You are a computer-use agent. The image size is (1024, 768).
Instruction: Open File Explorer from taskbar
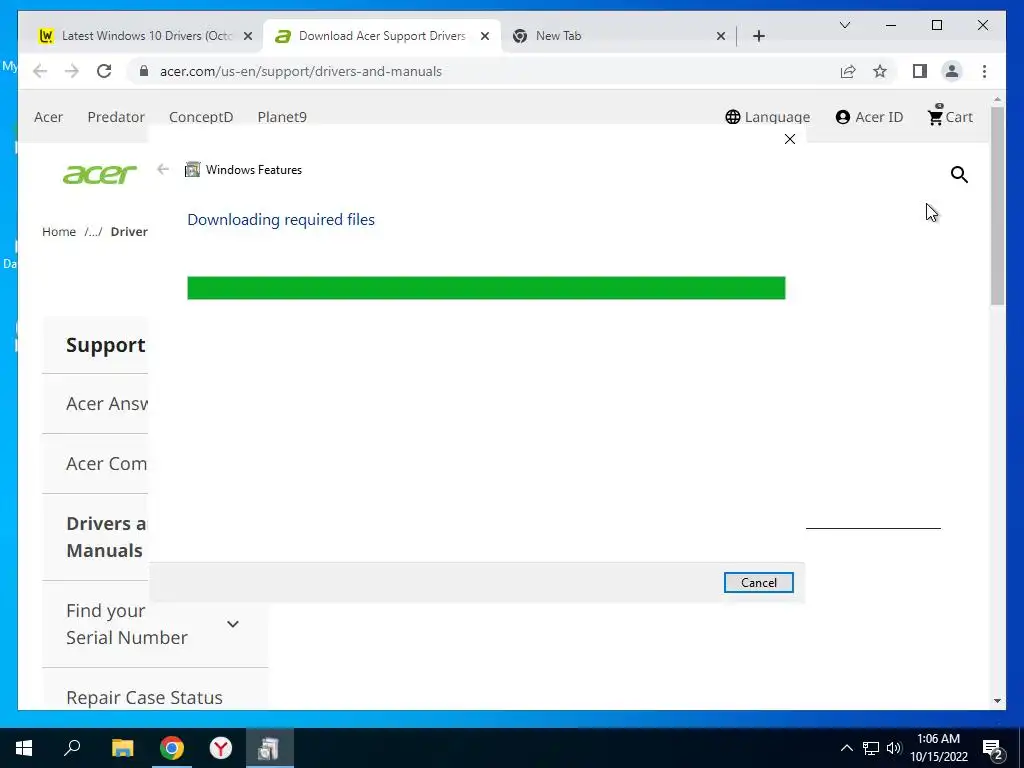click(x=122, y=748)
